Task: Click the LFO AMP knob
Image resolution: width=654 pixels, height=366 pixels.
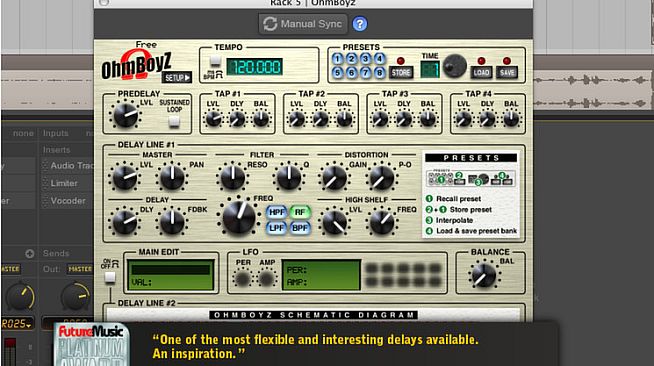Action: coord(267,278)
